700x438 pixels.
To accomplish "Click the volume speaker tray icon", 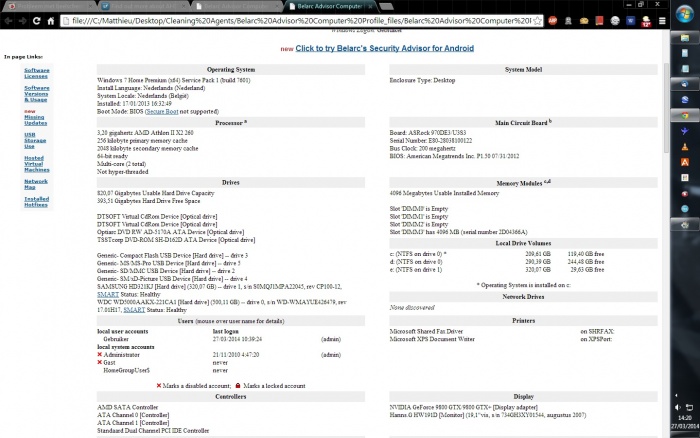I will point(678,407).
